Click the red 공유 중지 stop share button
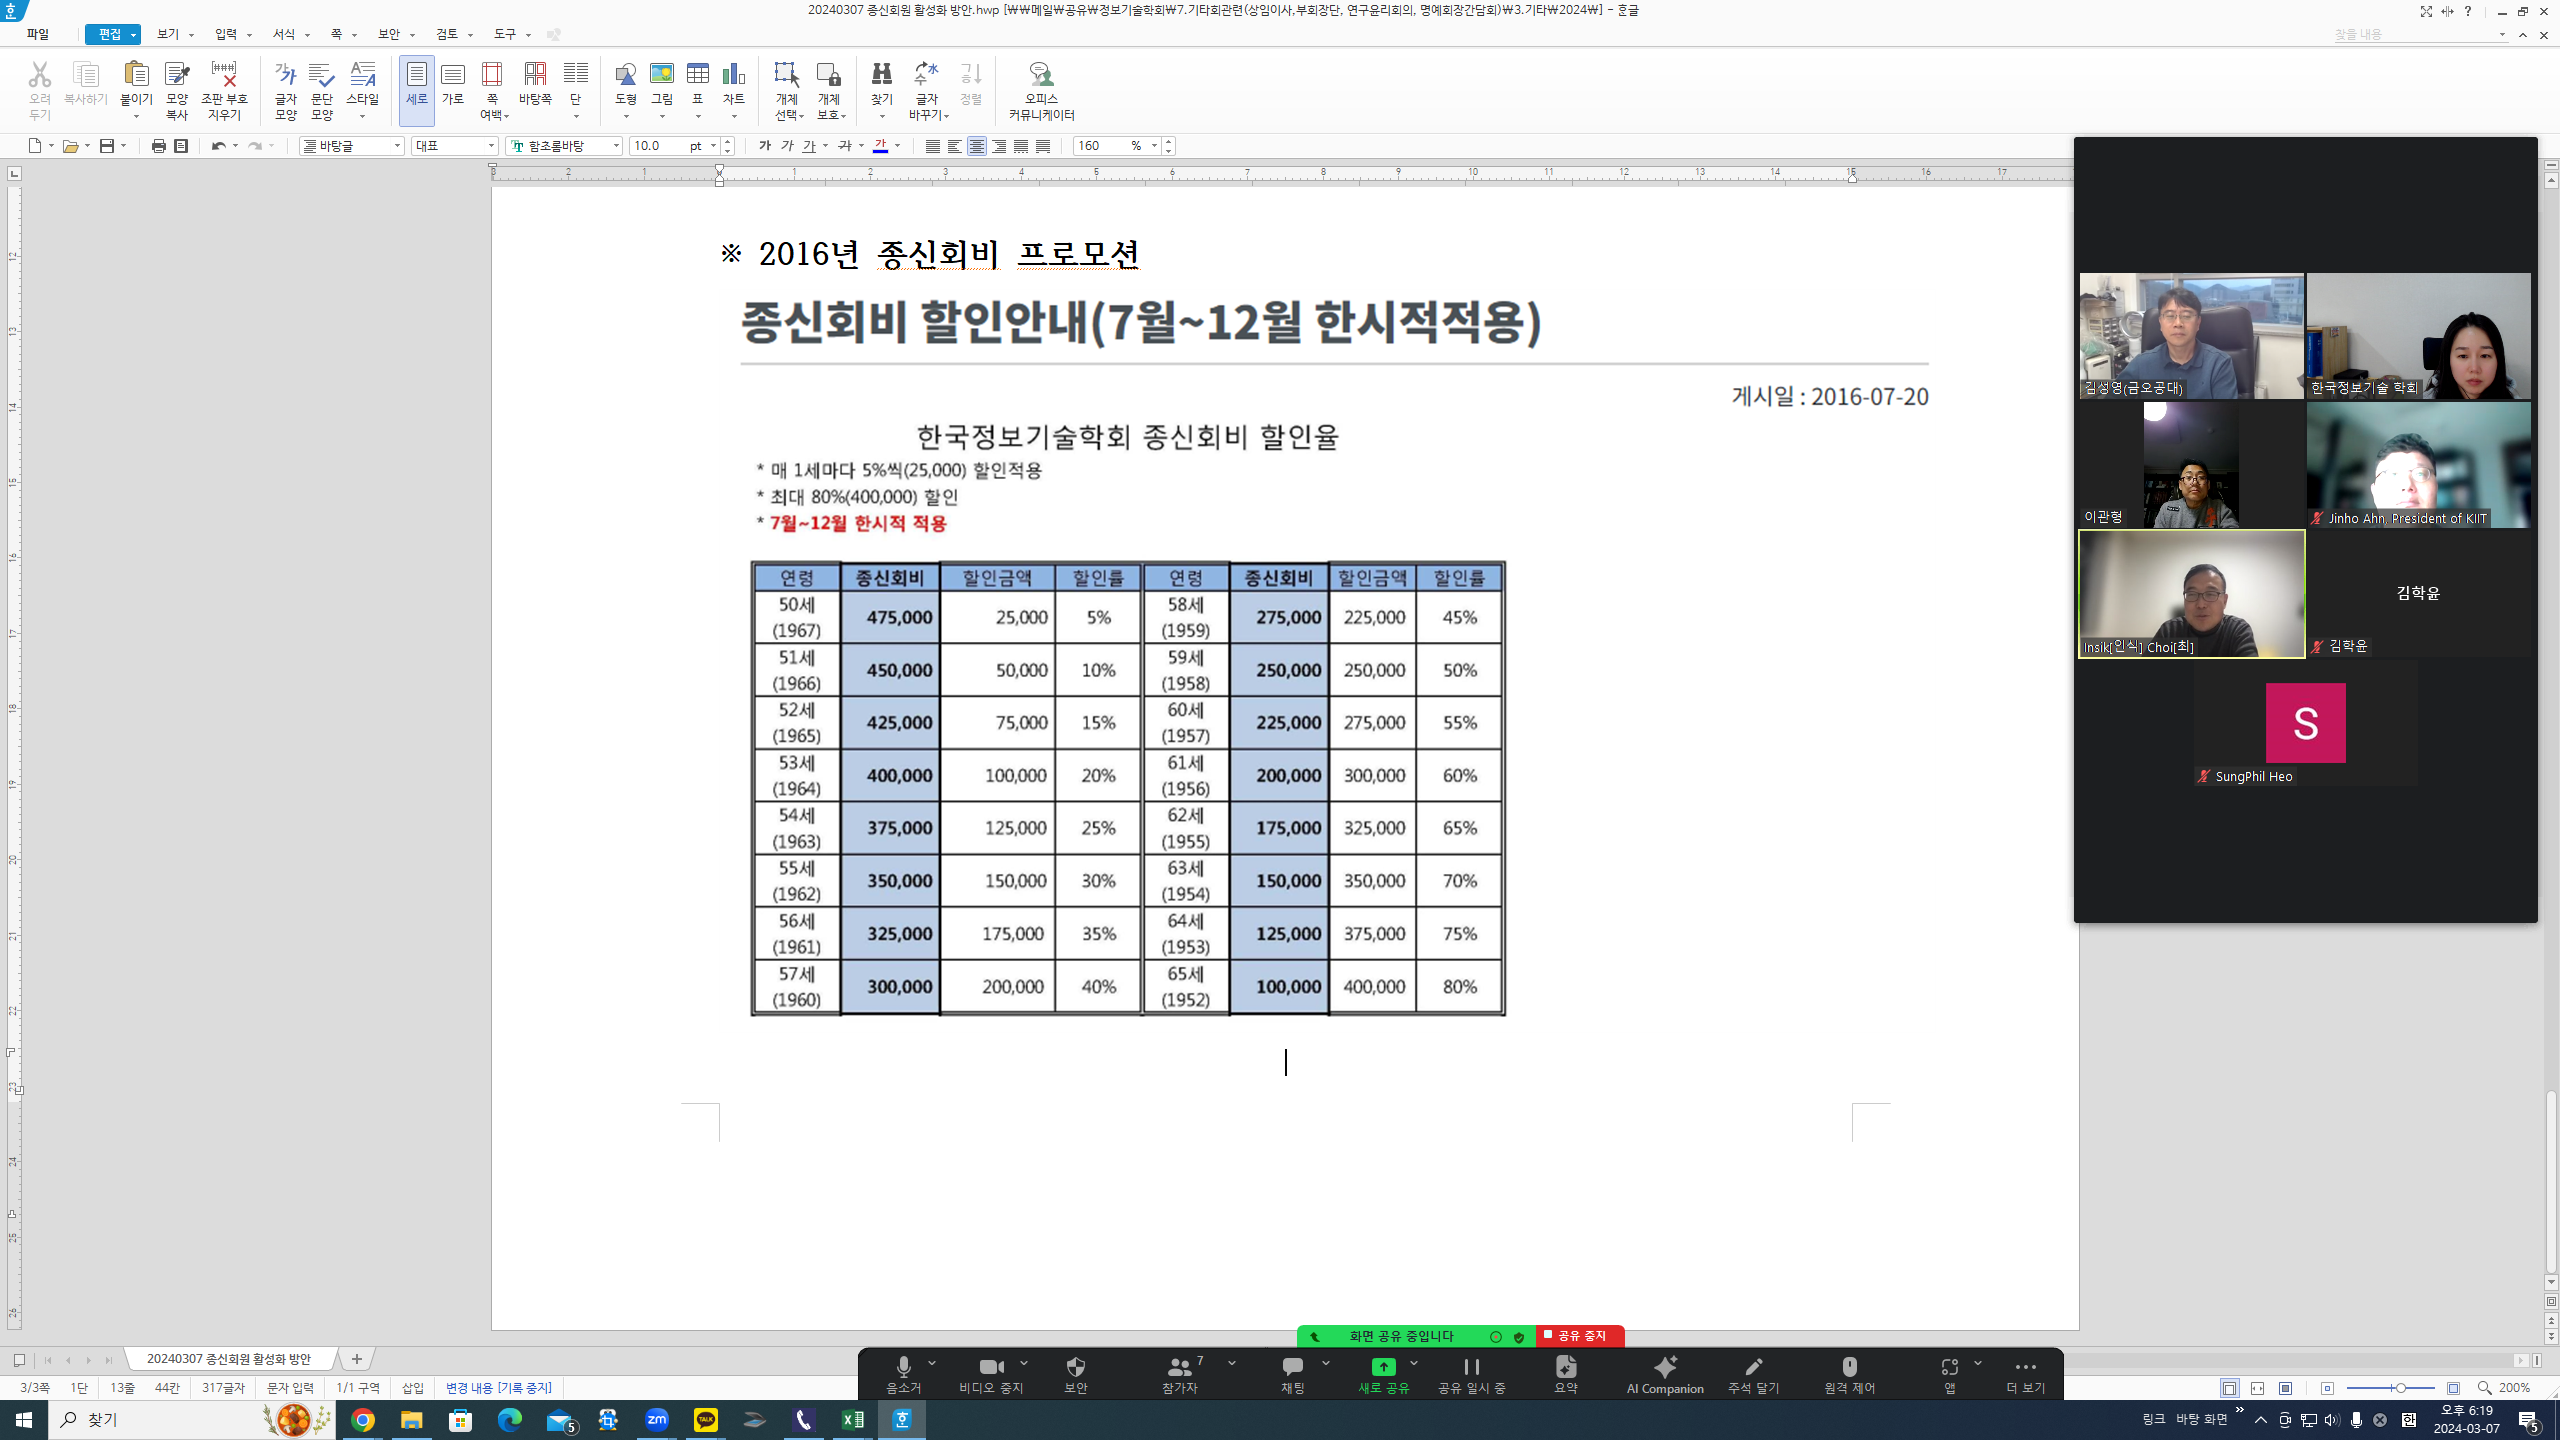 1579,1336
